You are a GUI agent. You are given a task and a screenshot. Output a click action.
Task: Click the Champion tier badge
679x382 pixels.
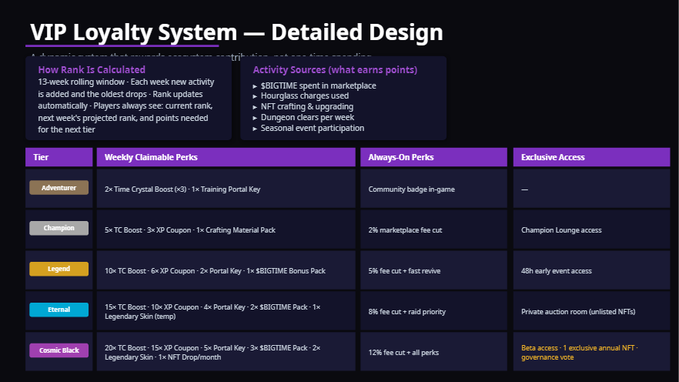[x=59, y=228]
